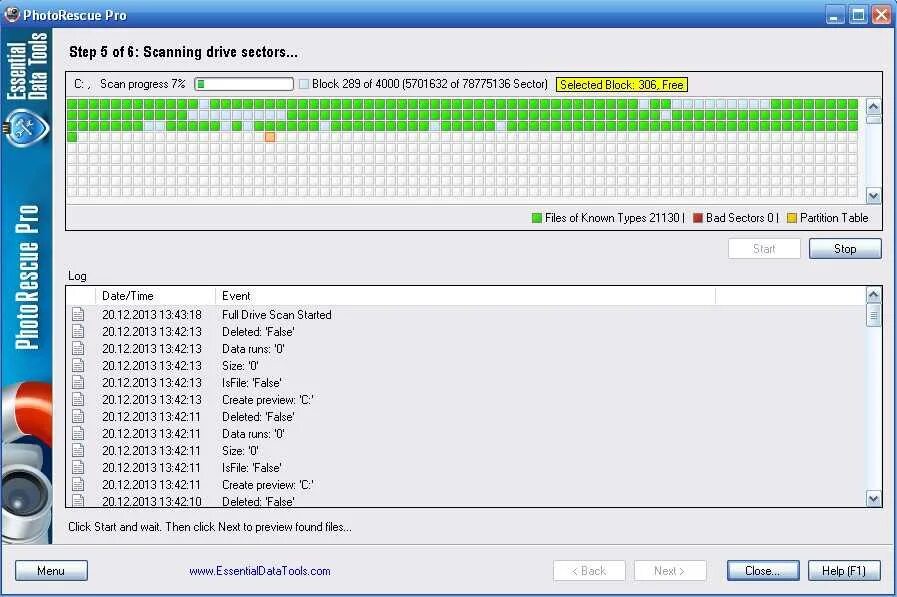Image resolution: width=897 pixels, height=597 pixels.
Task: Click the Back button
Action: tap(589, 571)
